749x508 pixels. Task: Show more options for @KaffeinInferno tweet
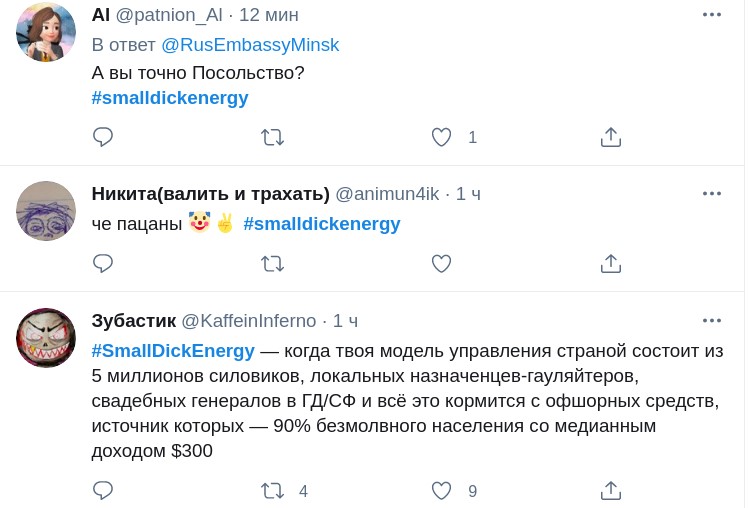(711, 320)
